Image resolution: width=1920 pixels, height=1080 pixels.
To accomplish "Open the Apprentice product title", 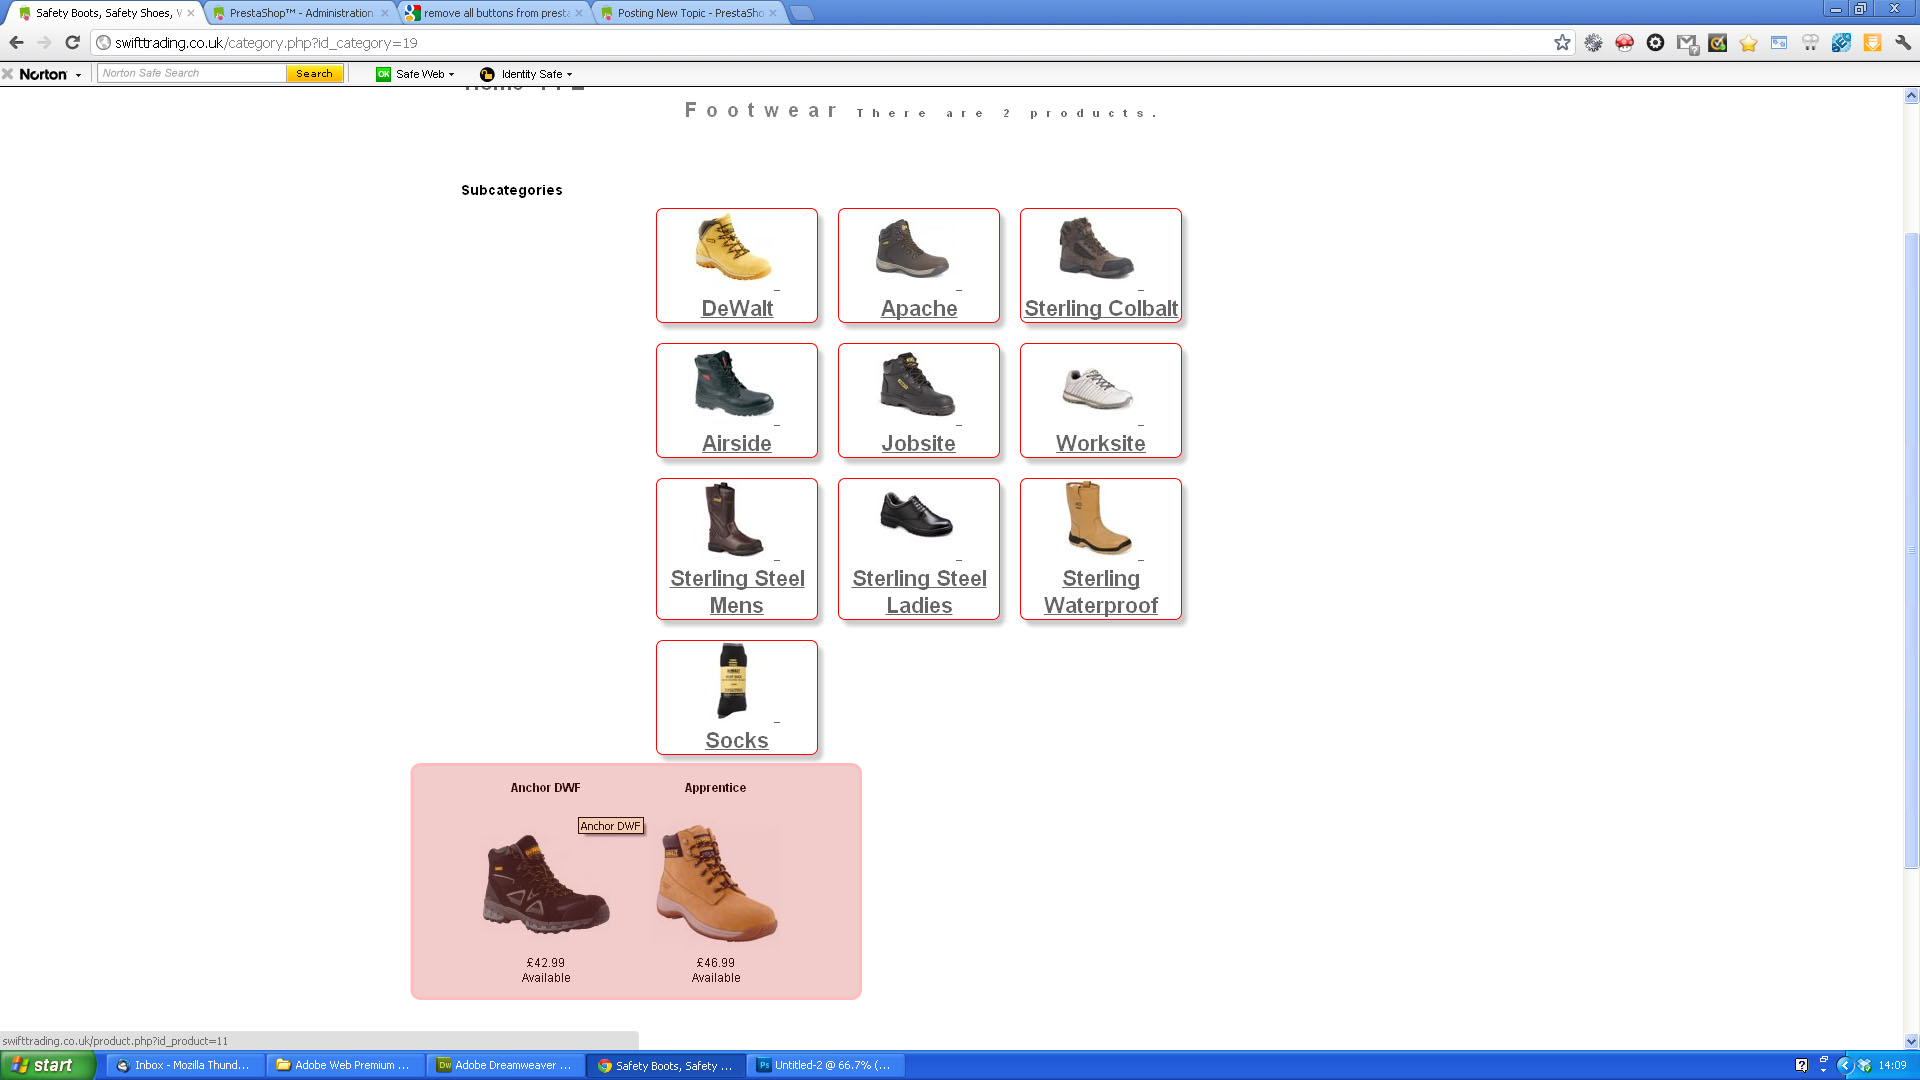I will point(715,788).
